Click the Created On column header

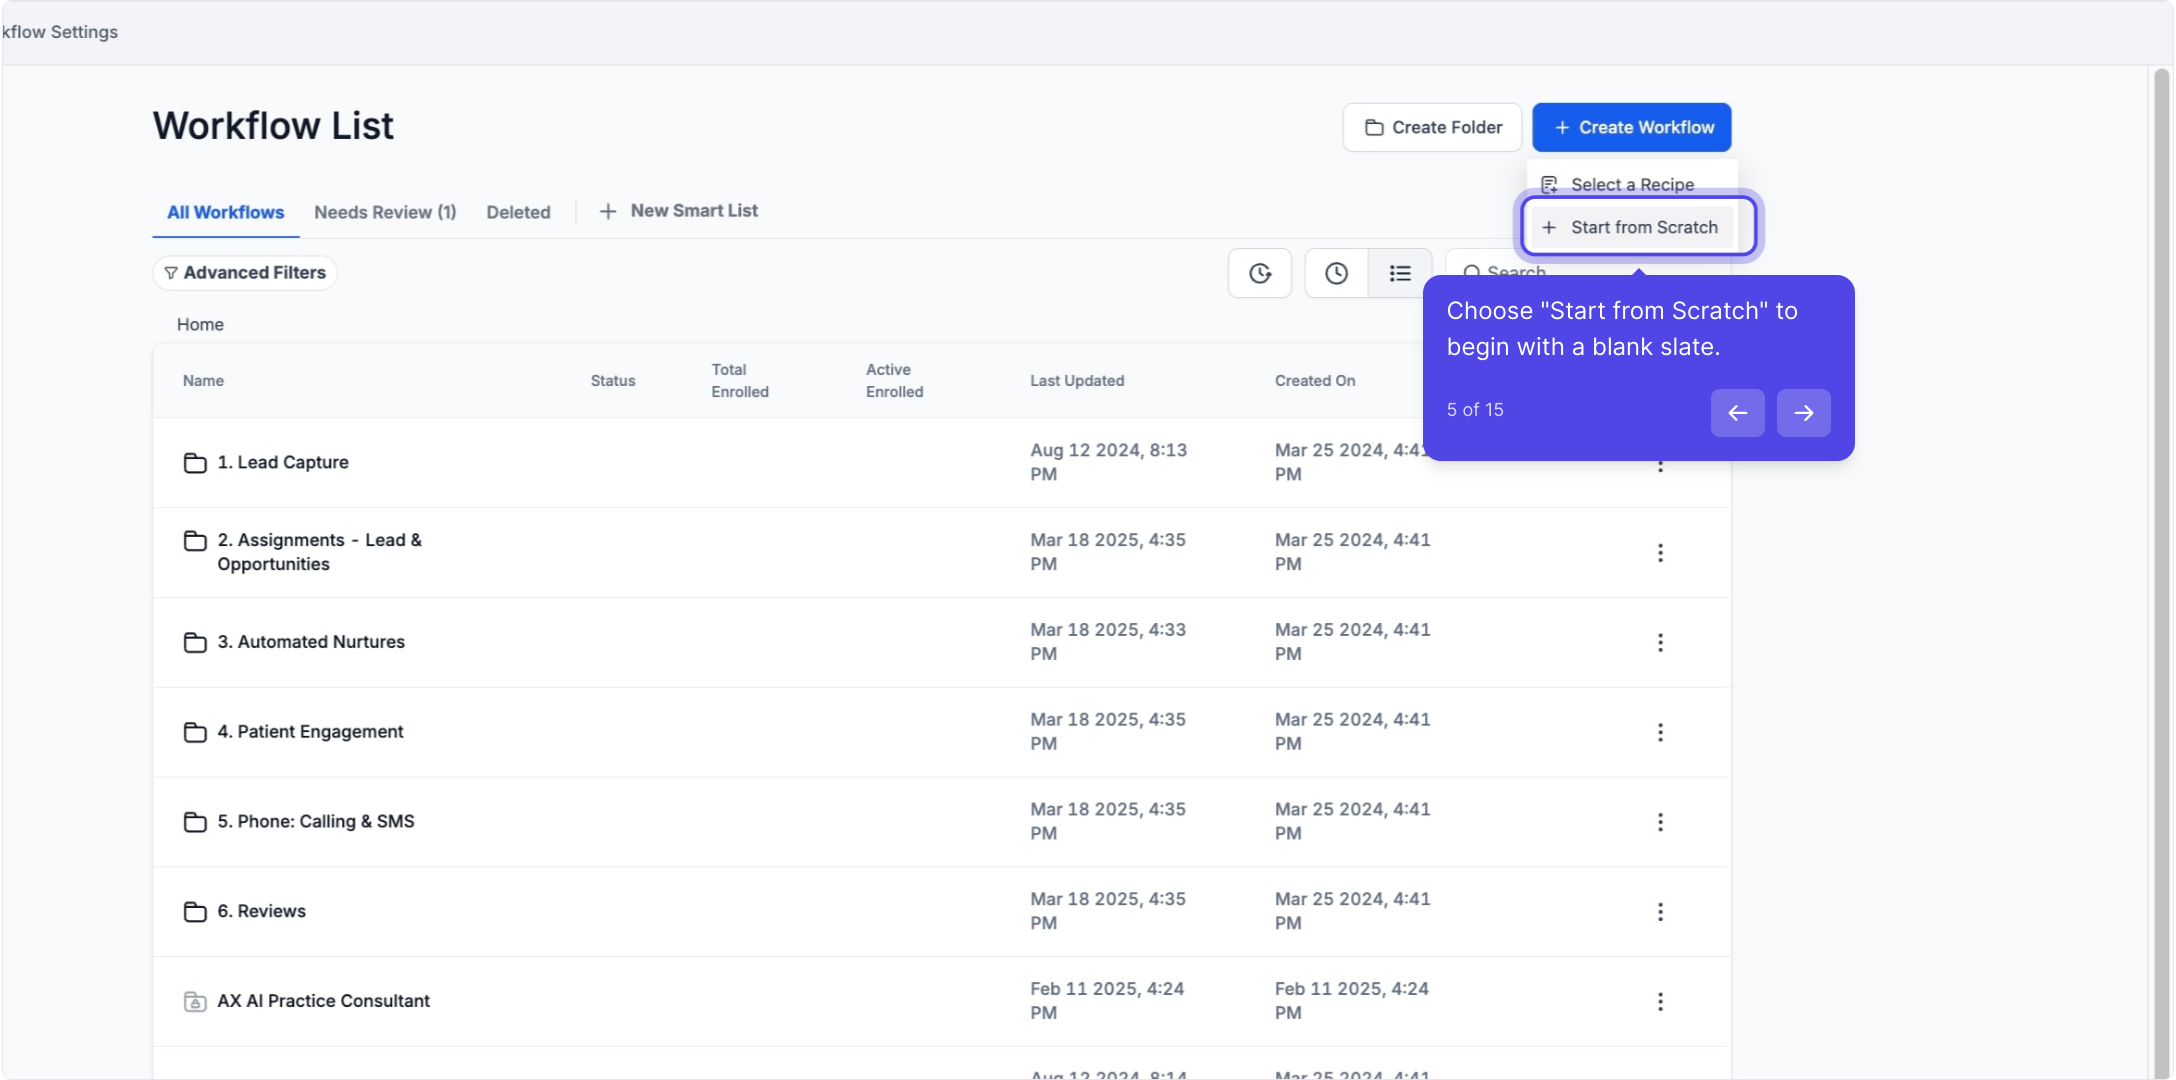(x=1315, y=381)
